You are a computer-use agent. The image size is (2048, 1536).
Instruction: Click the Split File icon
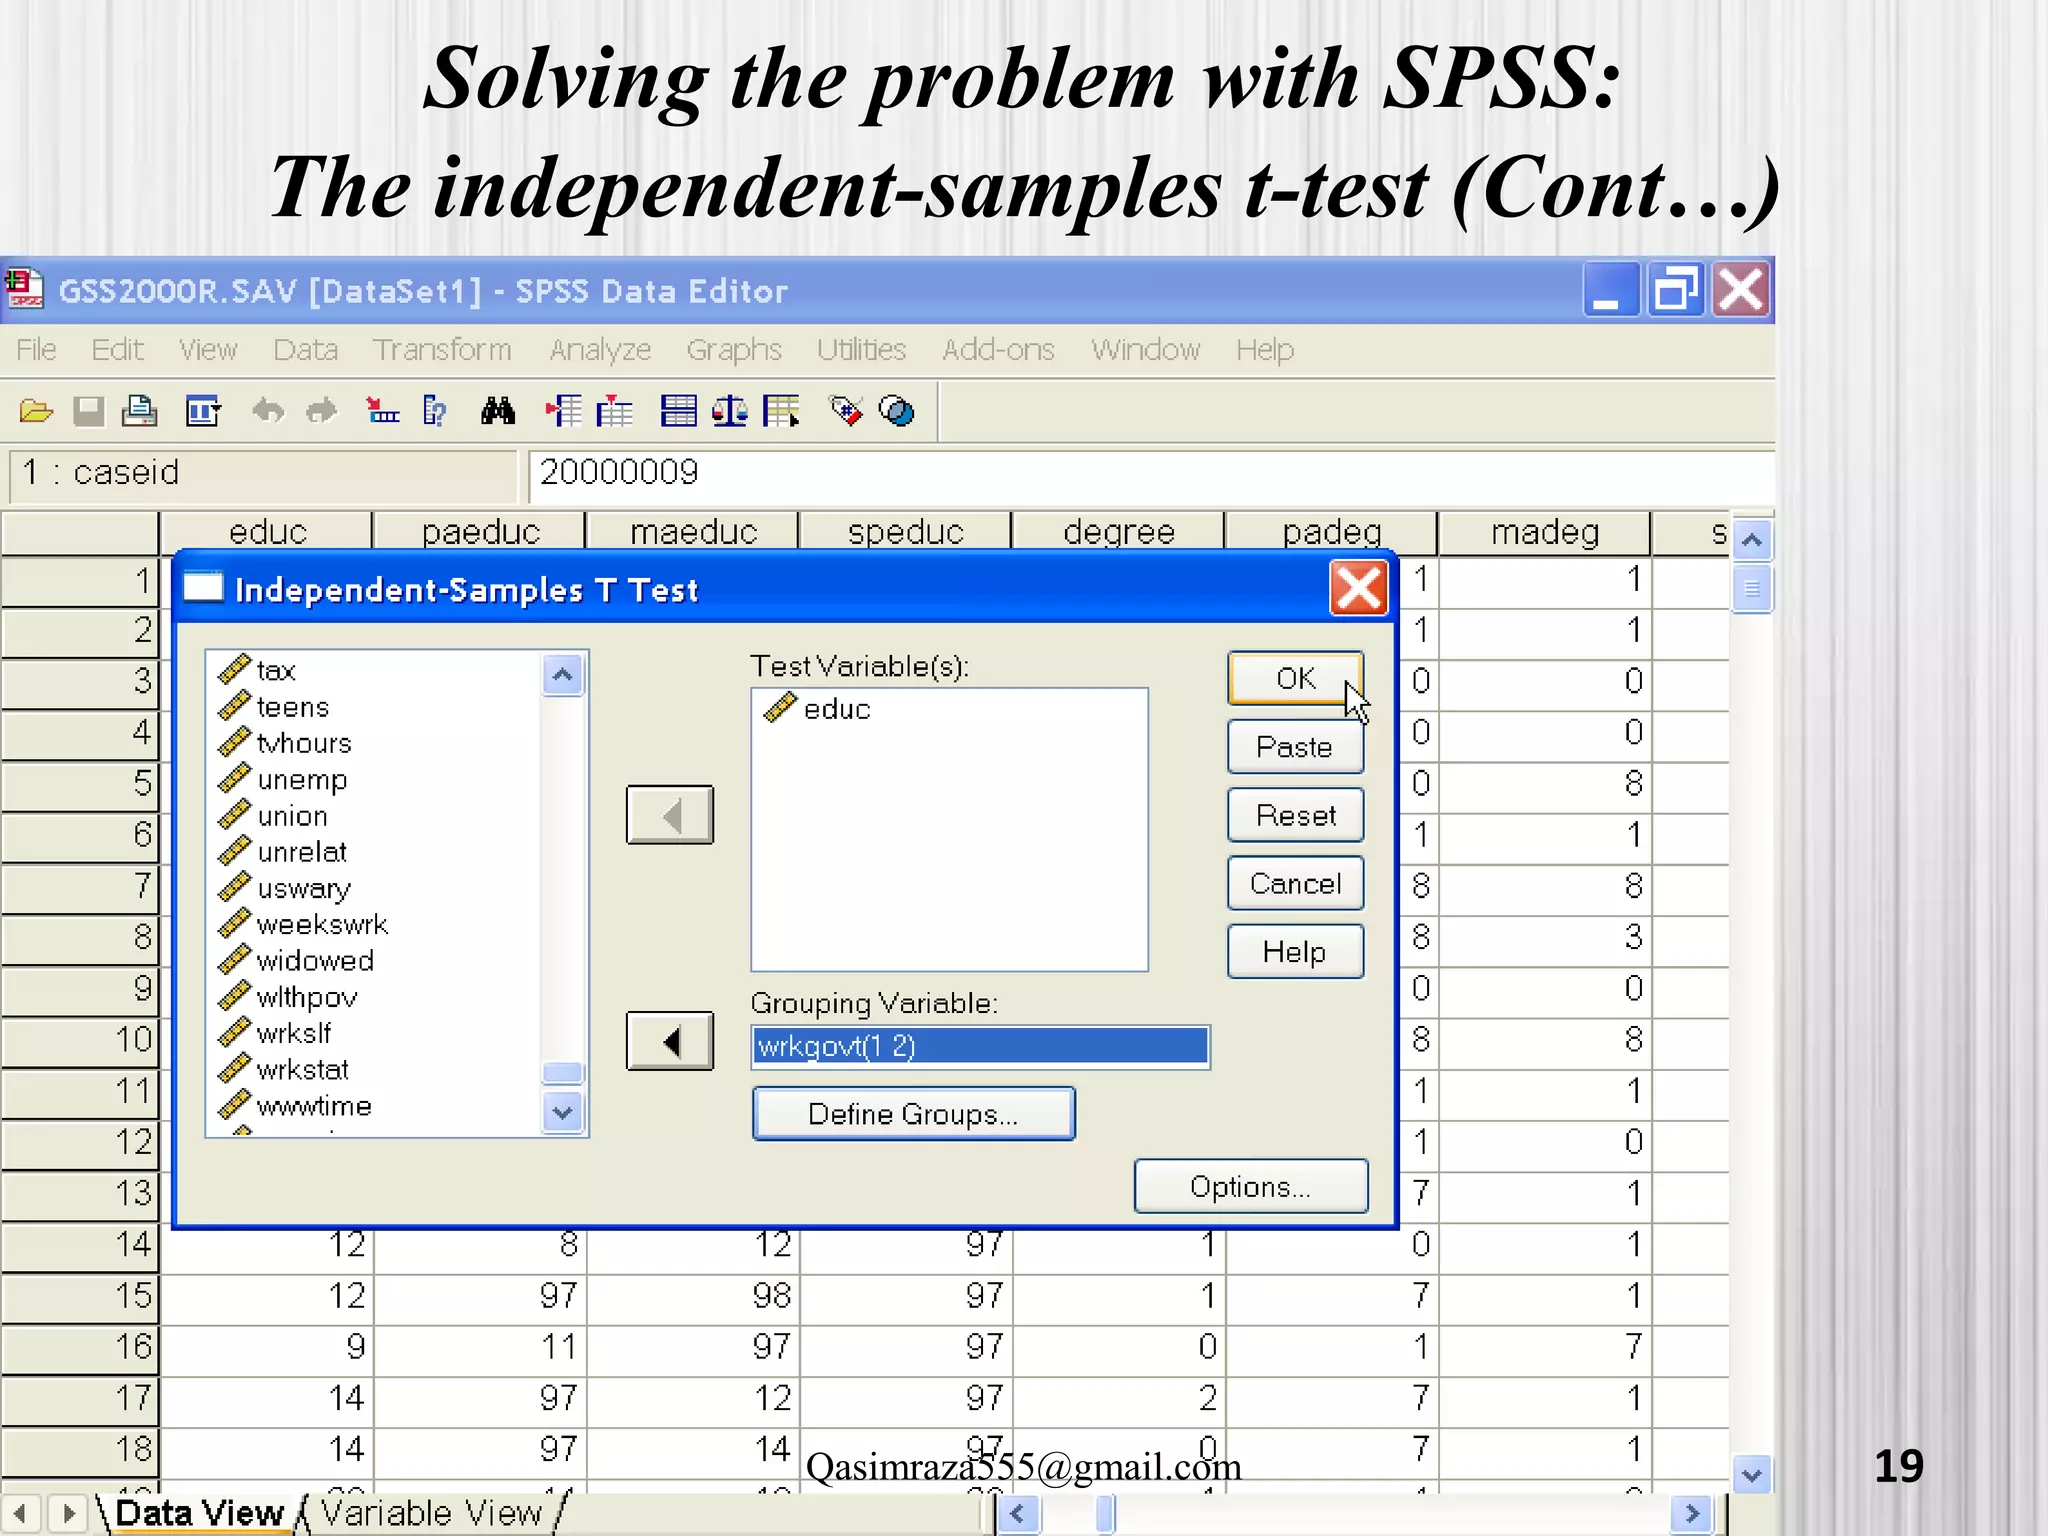(679, 411)
